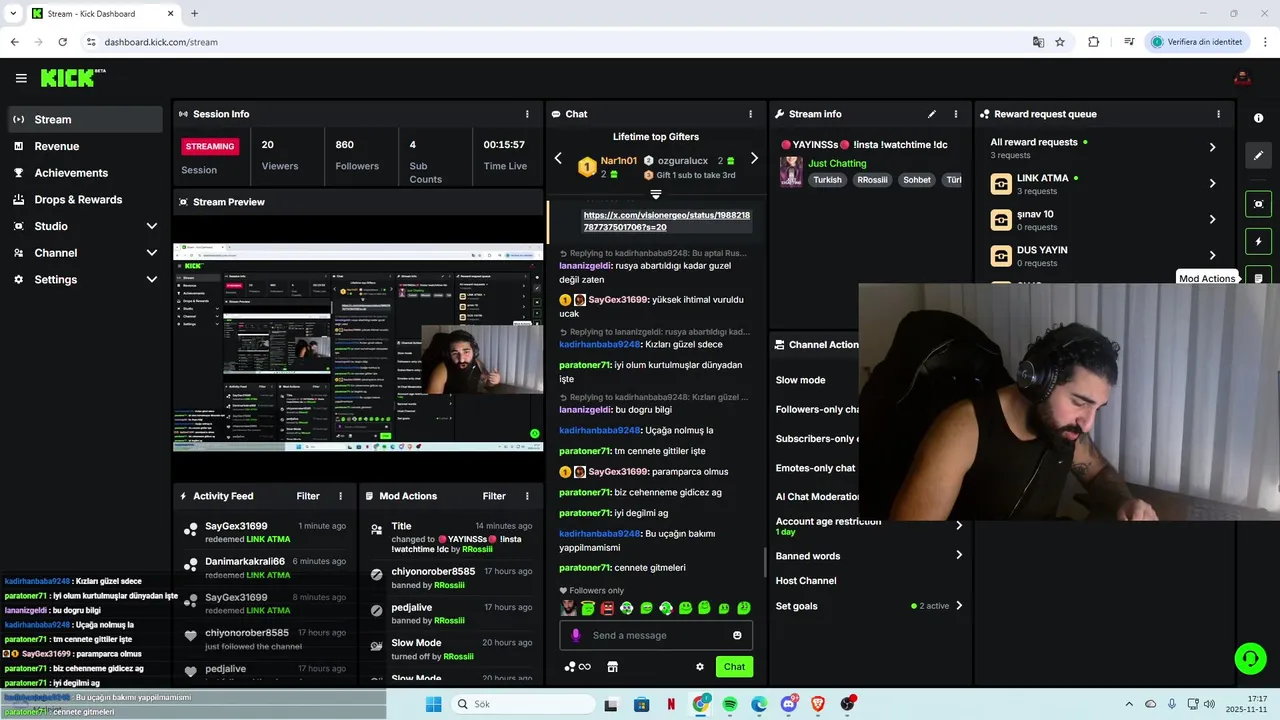The height and width of the screenshot is (720, 1280).
Task: Toggle Stream Preview widget icon in right rail
Action: (x=1258, y=204)
